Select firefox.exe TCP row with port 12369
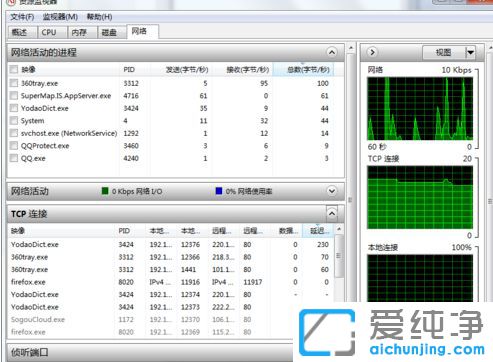The width and height of the screenshot is (493, 362). pos(151,332)
